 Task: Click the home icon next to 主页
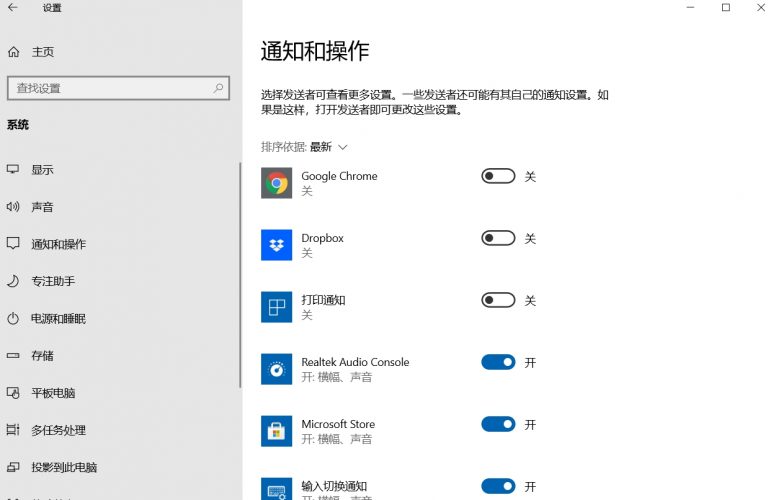[14, 51]
